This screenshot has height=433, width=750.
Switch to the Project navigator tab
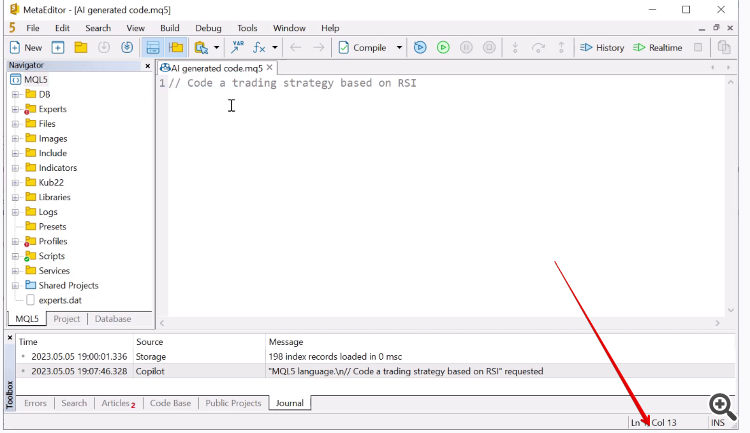(66, 319)
